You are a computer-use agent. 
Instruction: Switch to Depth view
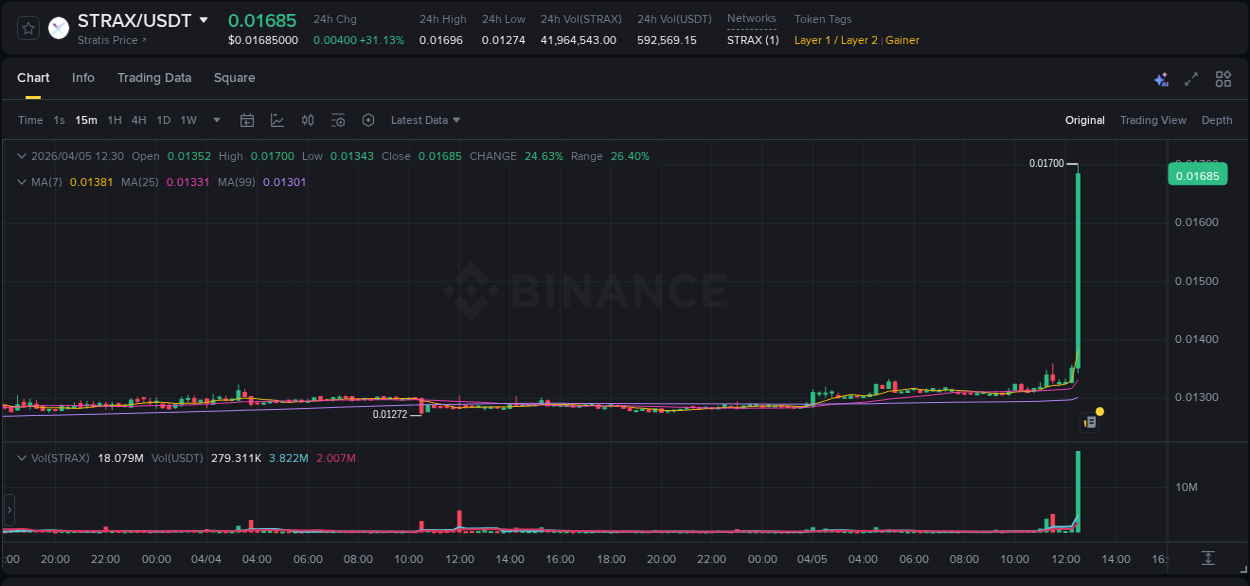click(1216, 119)
